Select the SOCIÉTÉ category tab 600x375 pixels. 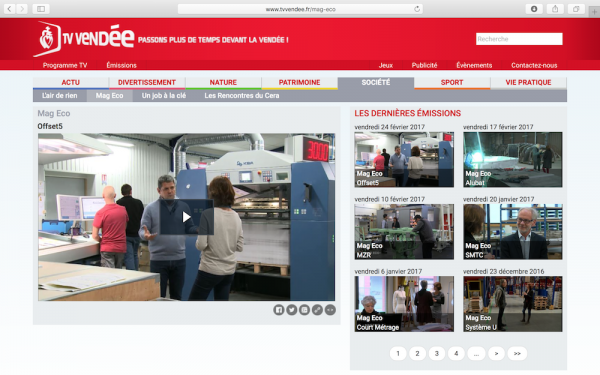[376, 83]
